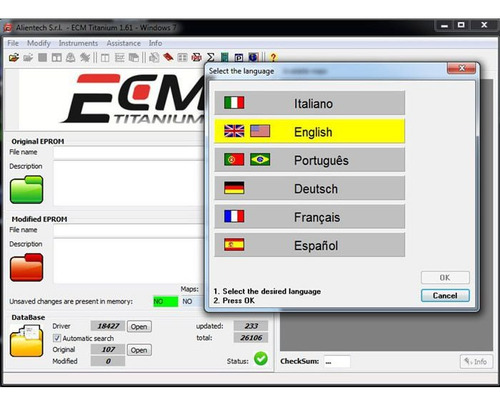Click Open button next to Driver

tap(139, 326)
